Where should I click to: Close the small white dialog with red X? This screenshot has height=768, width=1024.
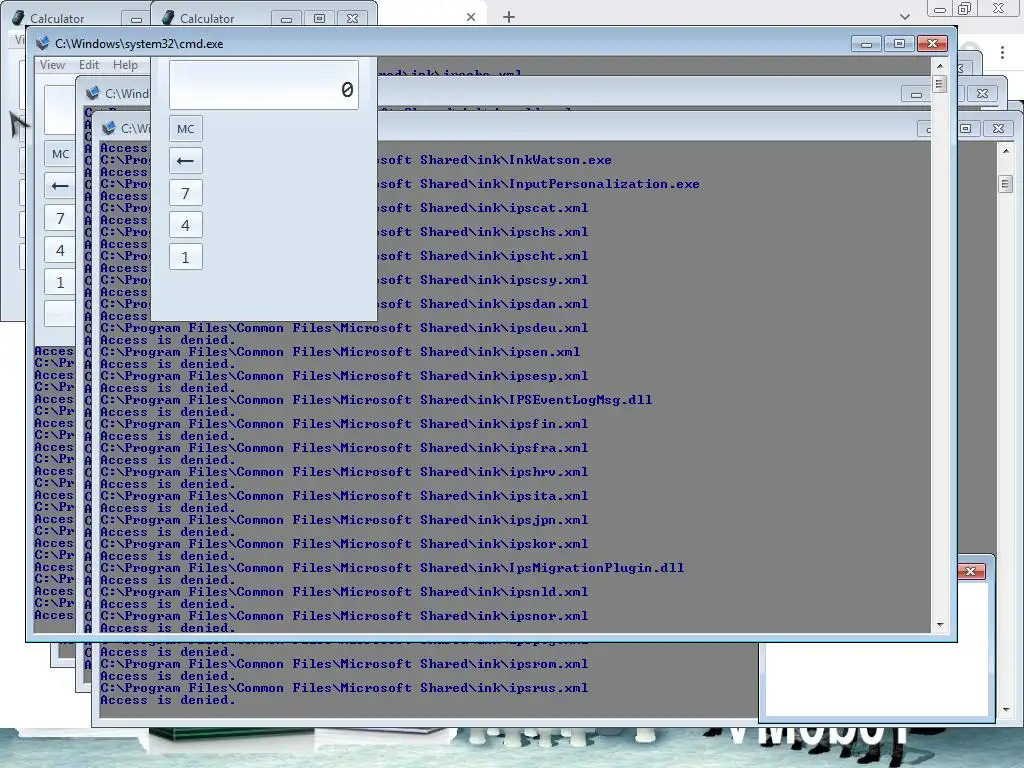(970, 571)
